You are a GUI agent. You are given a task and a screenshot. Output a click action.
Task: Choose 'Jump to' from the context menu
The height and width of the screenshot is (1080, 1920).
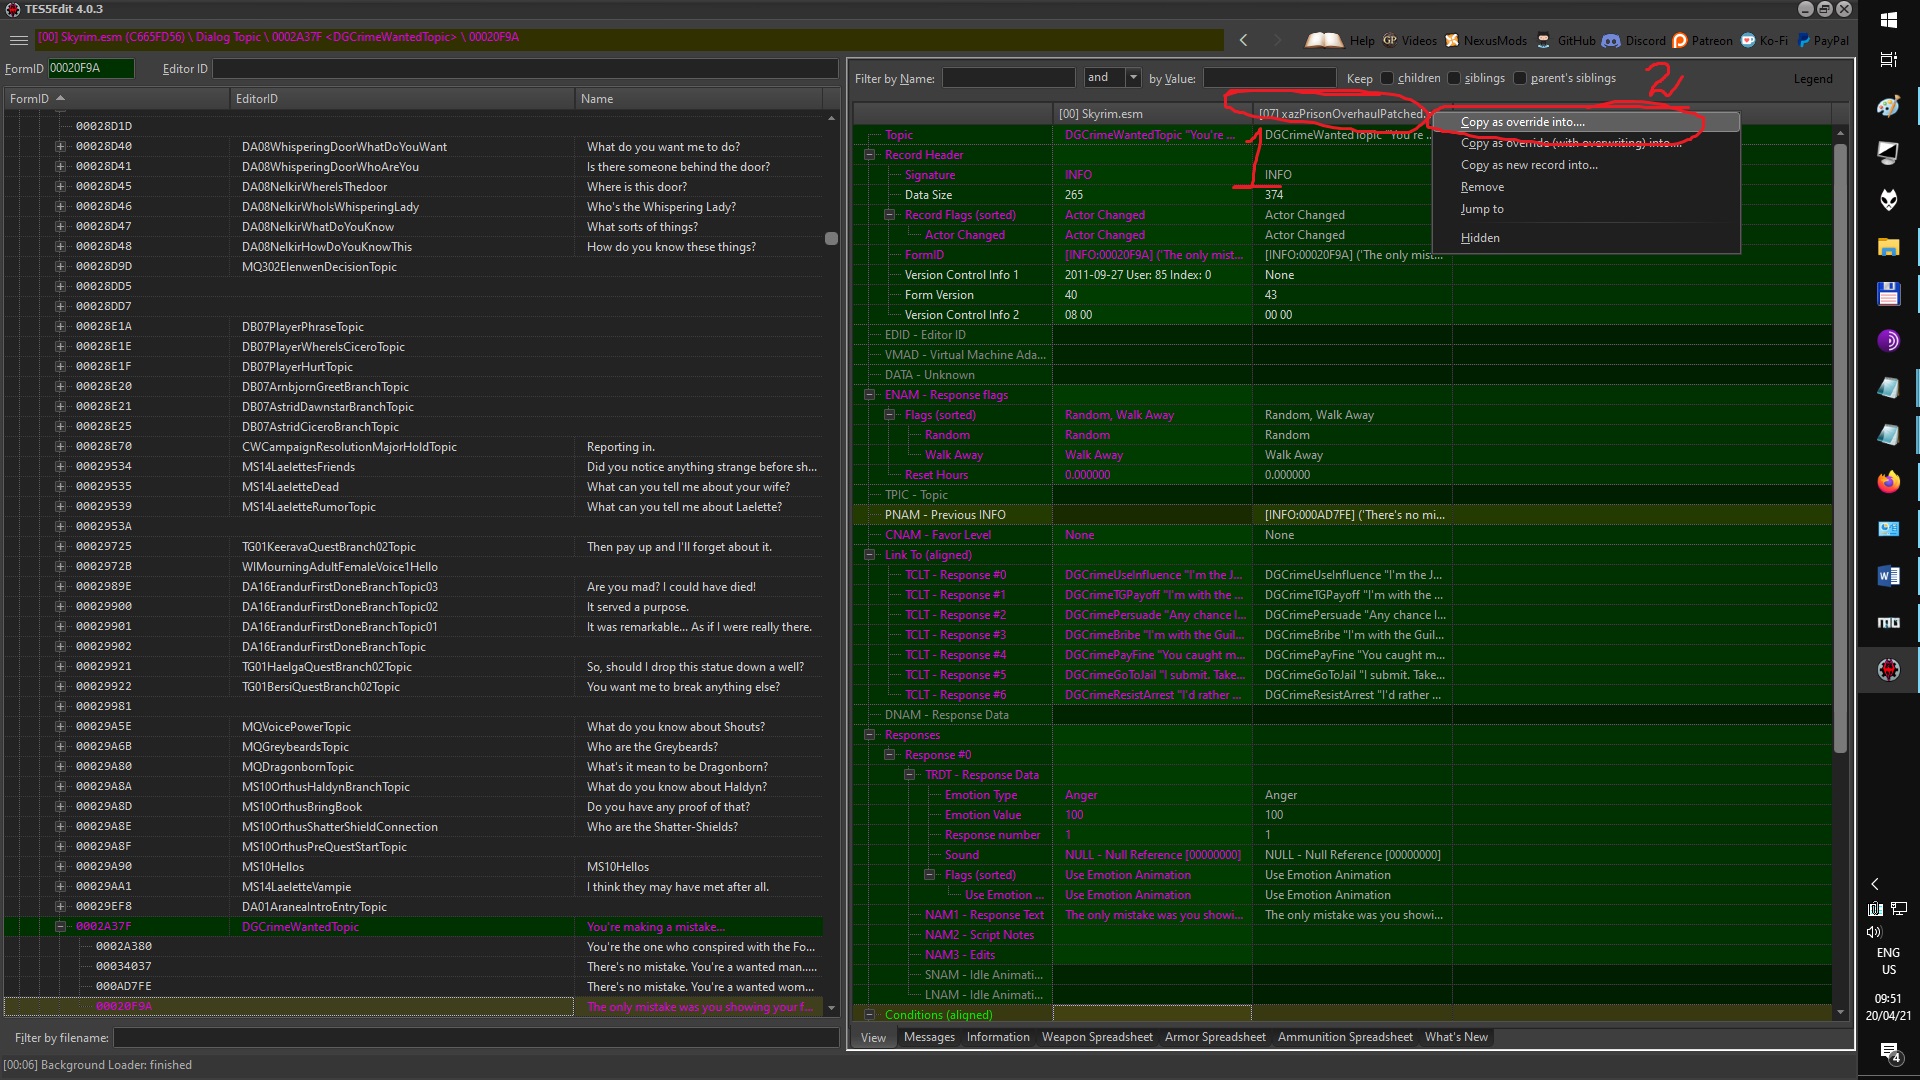(1586, 209)
